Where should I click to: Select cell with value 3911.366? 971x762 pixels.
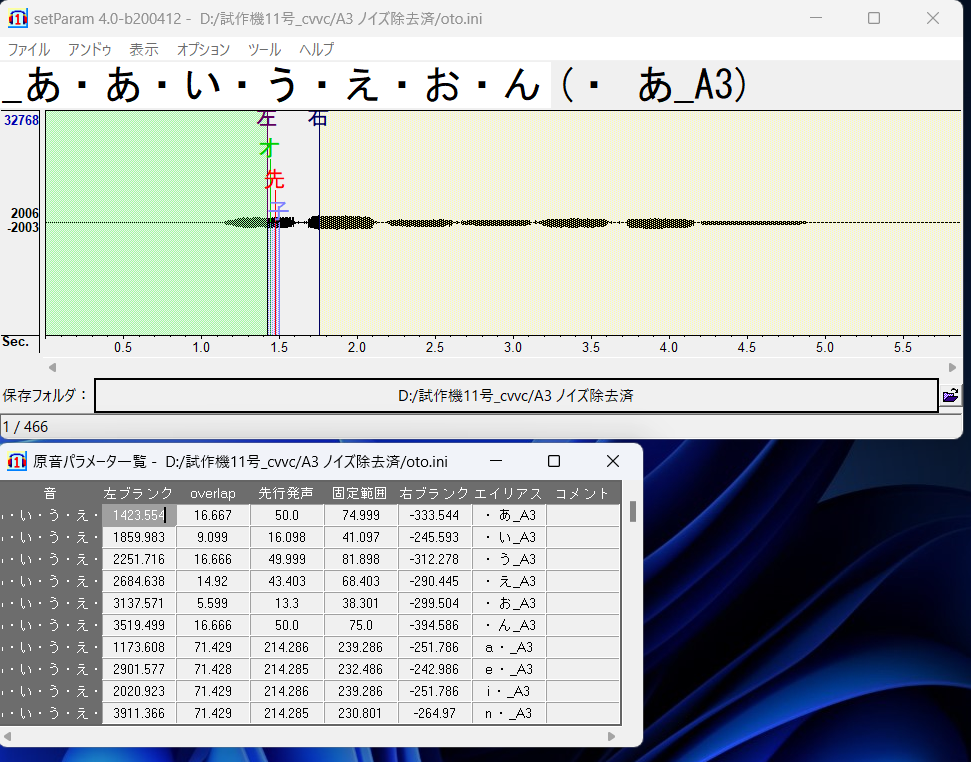[x=139, y=713]
